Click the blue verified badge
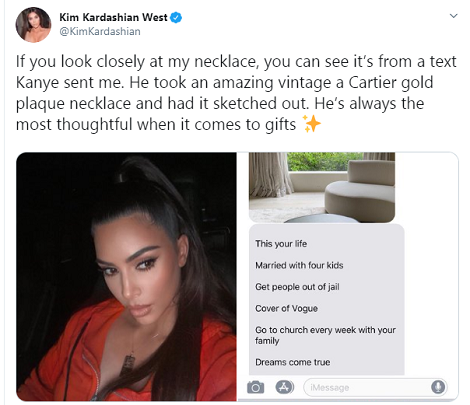Image resolution: width=470 pixels, height=405 pixels. tap(176, 17)
